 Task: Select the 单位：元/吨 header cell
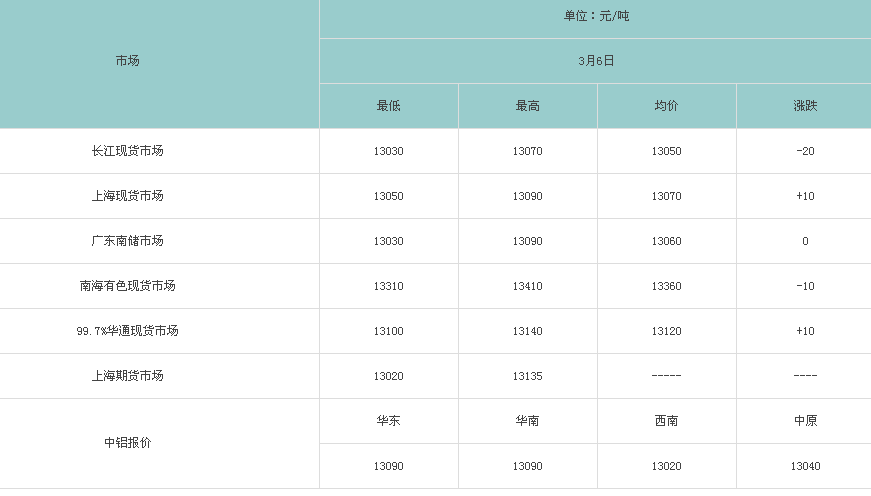pyautogui.click(x=596, y=16)
